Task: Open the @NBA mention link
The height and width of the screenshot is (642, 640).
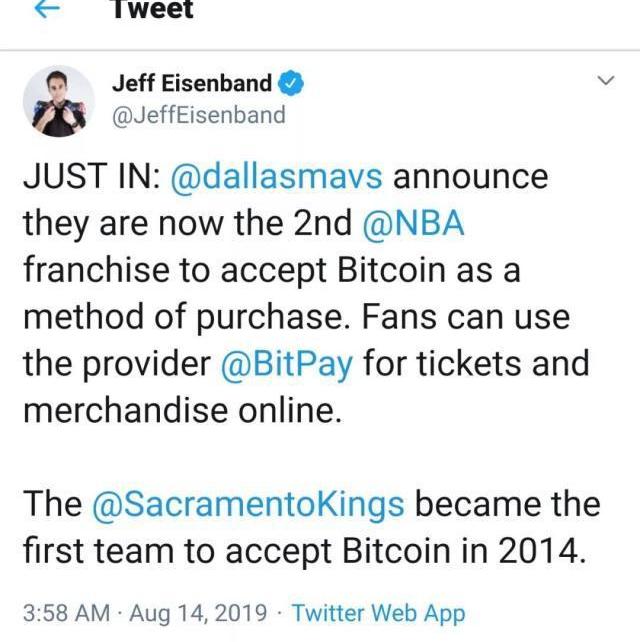Action: pos(413,224)
